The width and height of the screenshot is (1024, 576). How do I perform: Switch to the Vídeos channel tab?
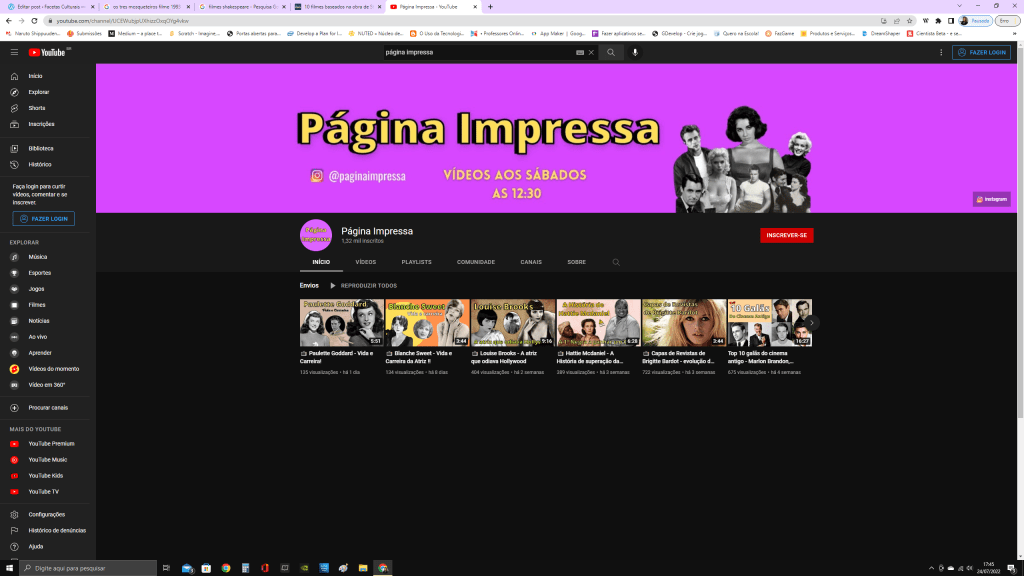click(x=366, y=262)
